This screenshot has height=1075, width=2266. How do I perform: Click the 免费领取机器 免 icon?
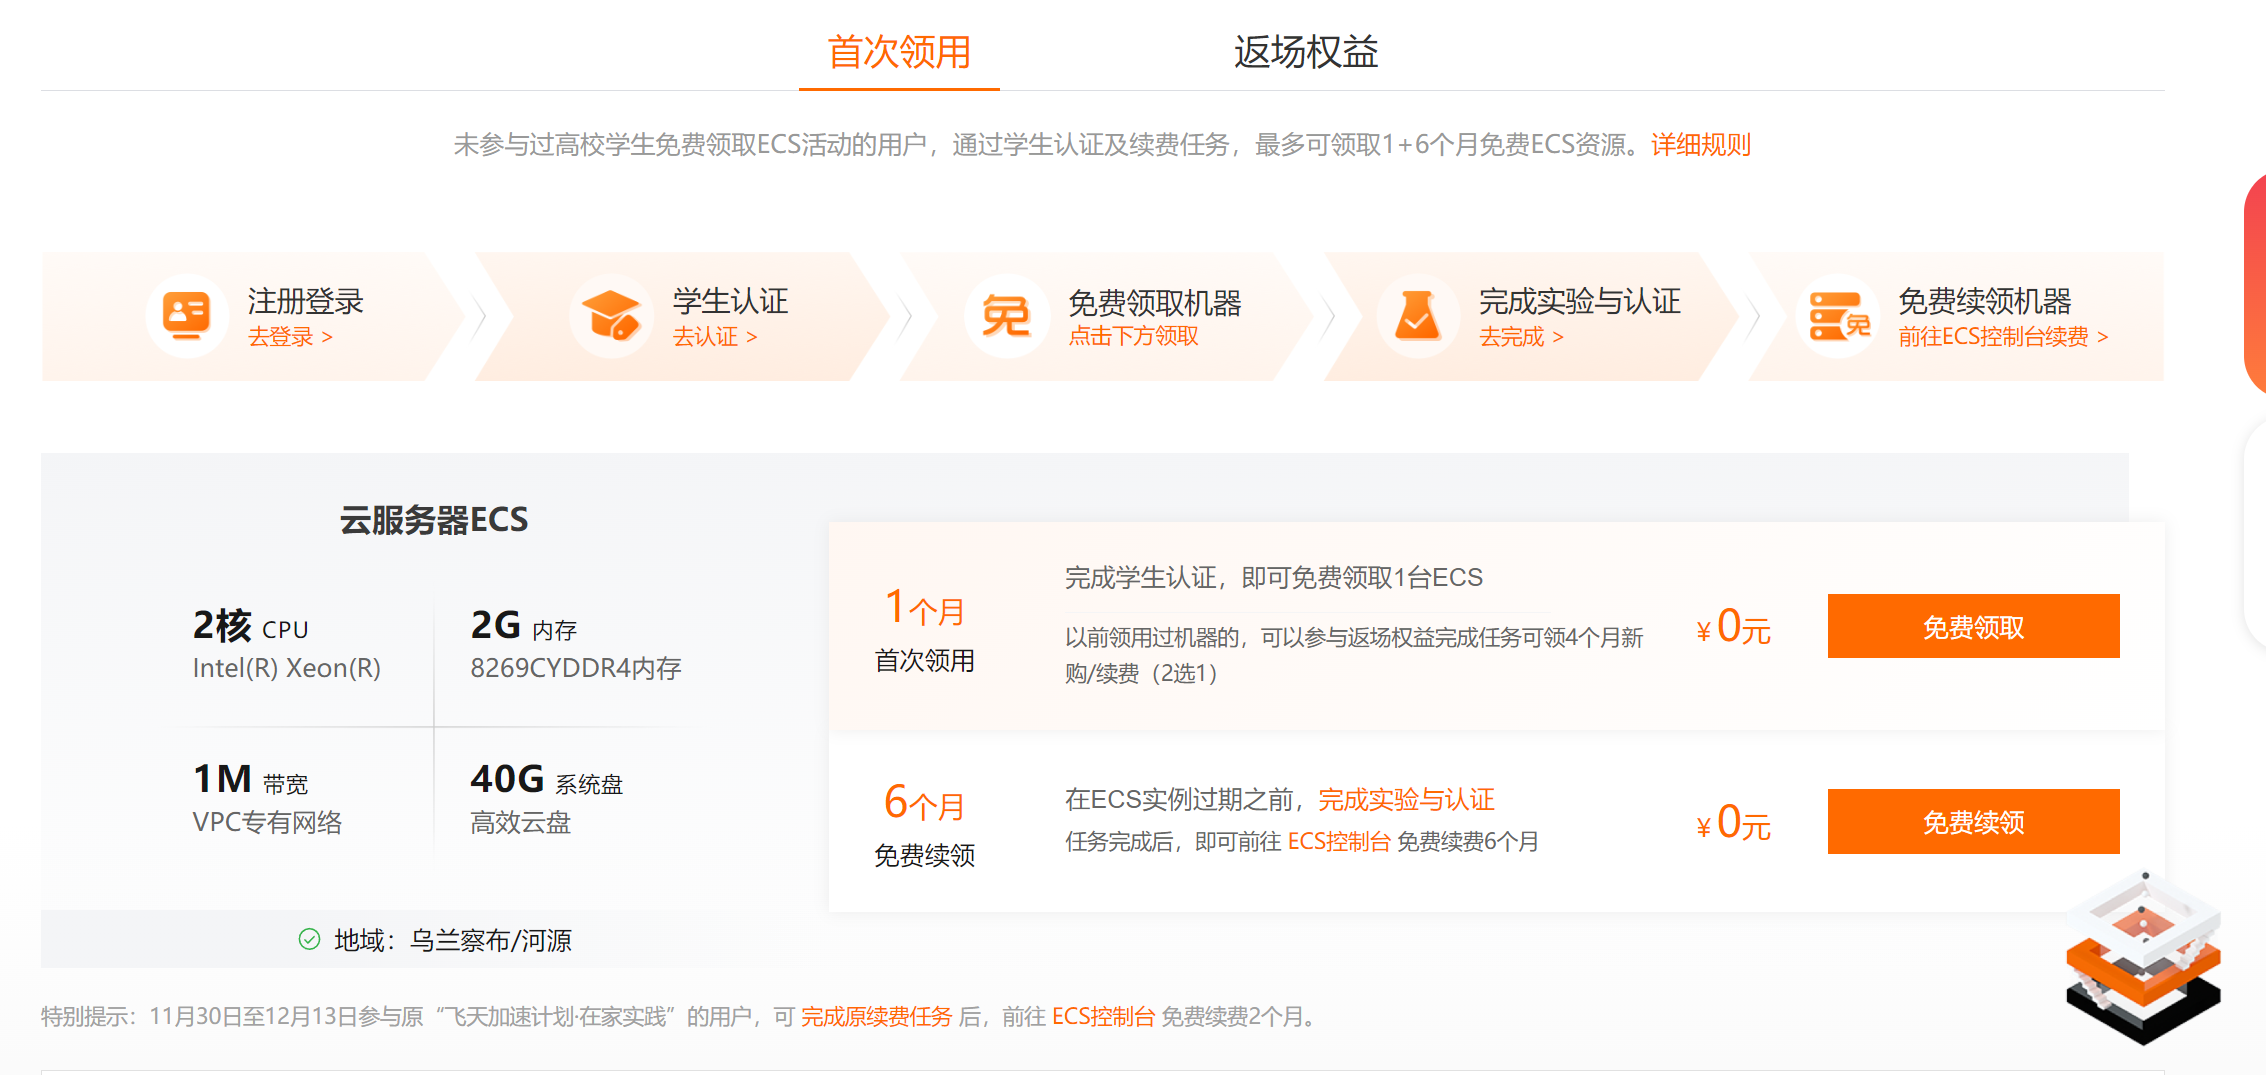[1006, 316]
